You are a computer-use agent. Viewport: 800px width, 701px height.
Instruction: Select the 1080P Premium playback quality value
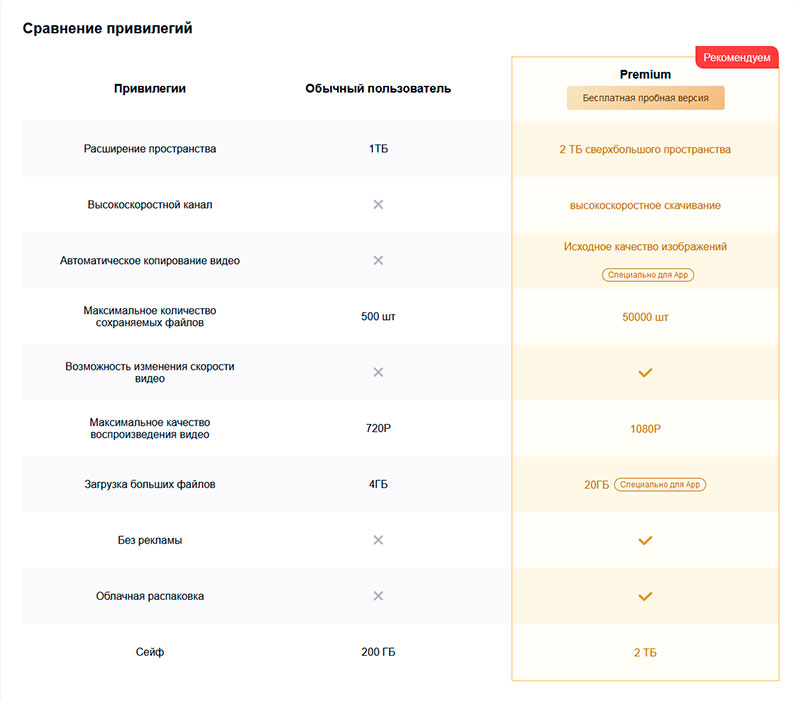(645, 429)
